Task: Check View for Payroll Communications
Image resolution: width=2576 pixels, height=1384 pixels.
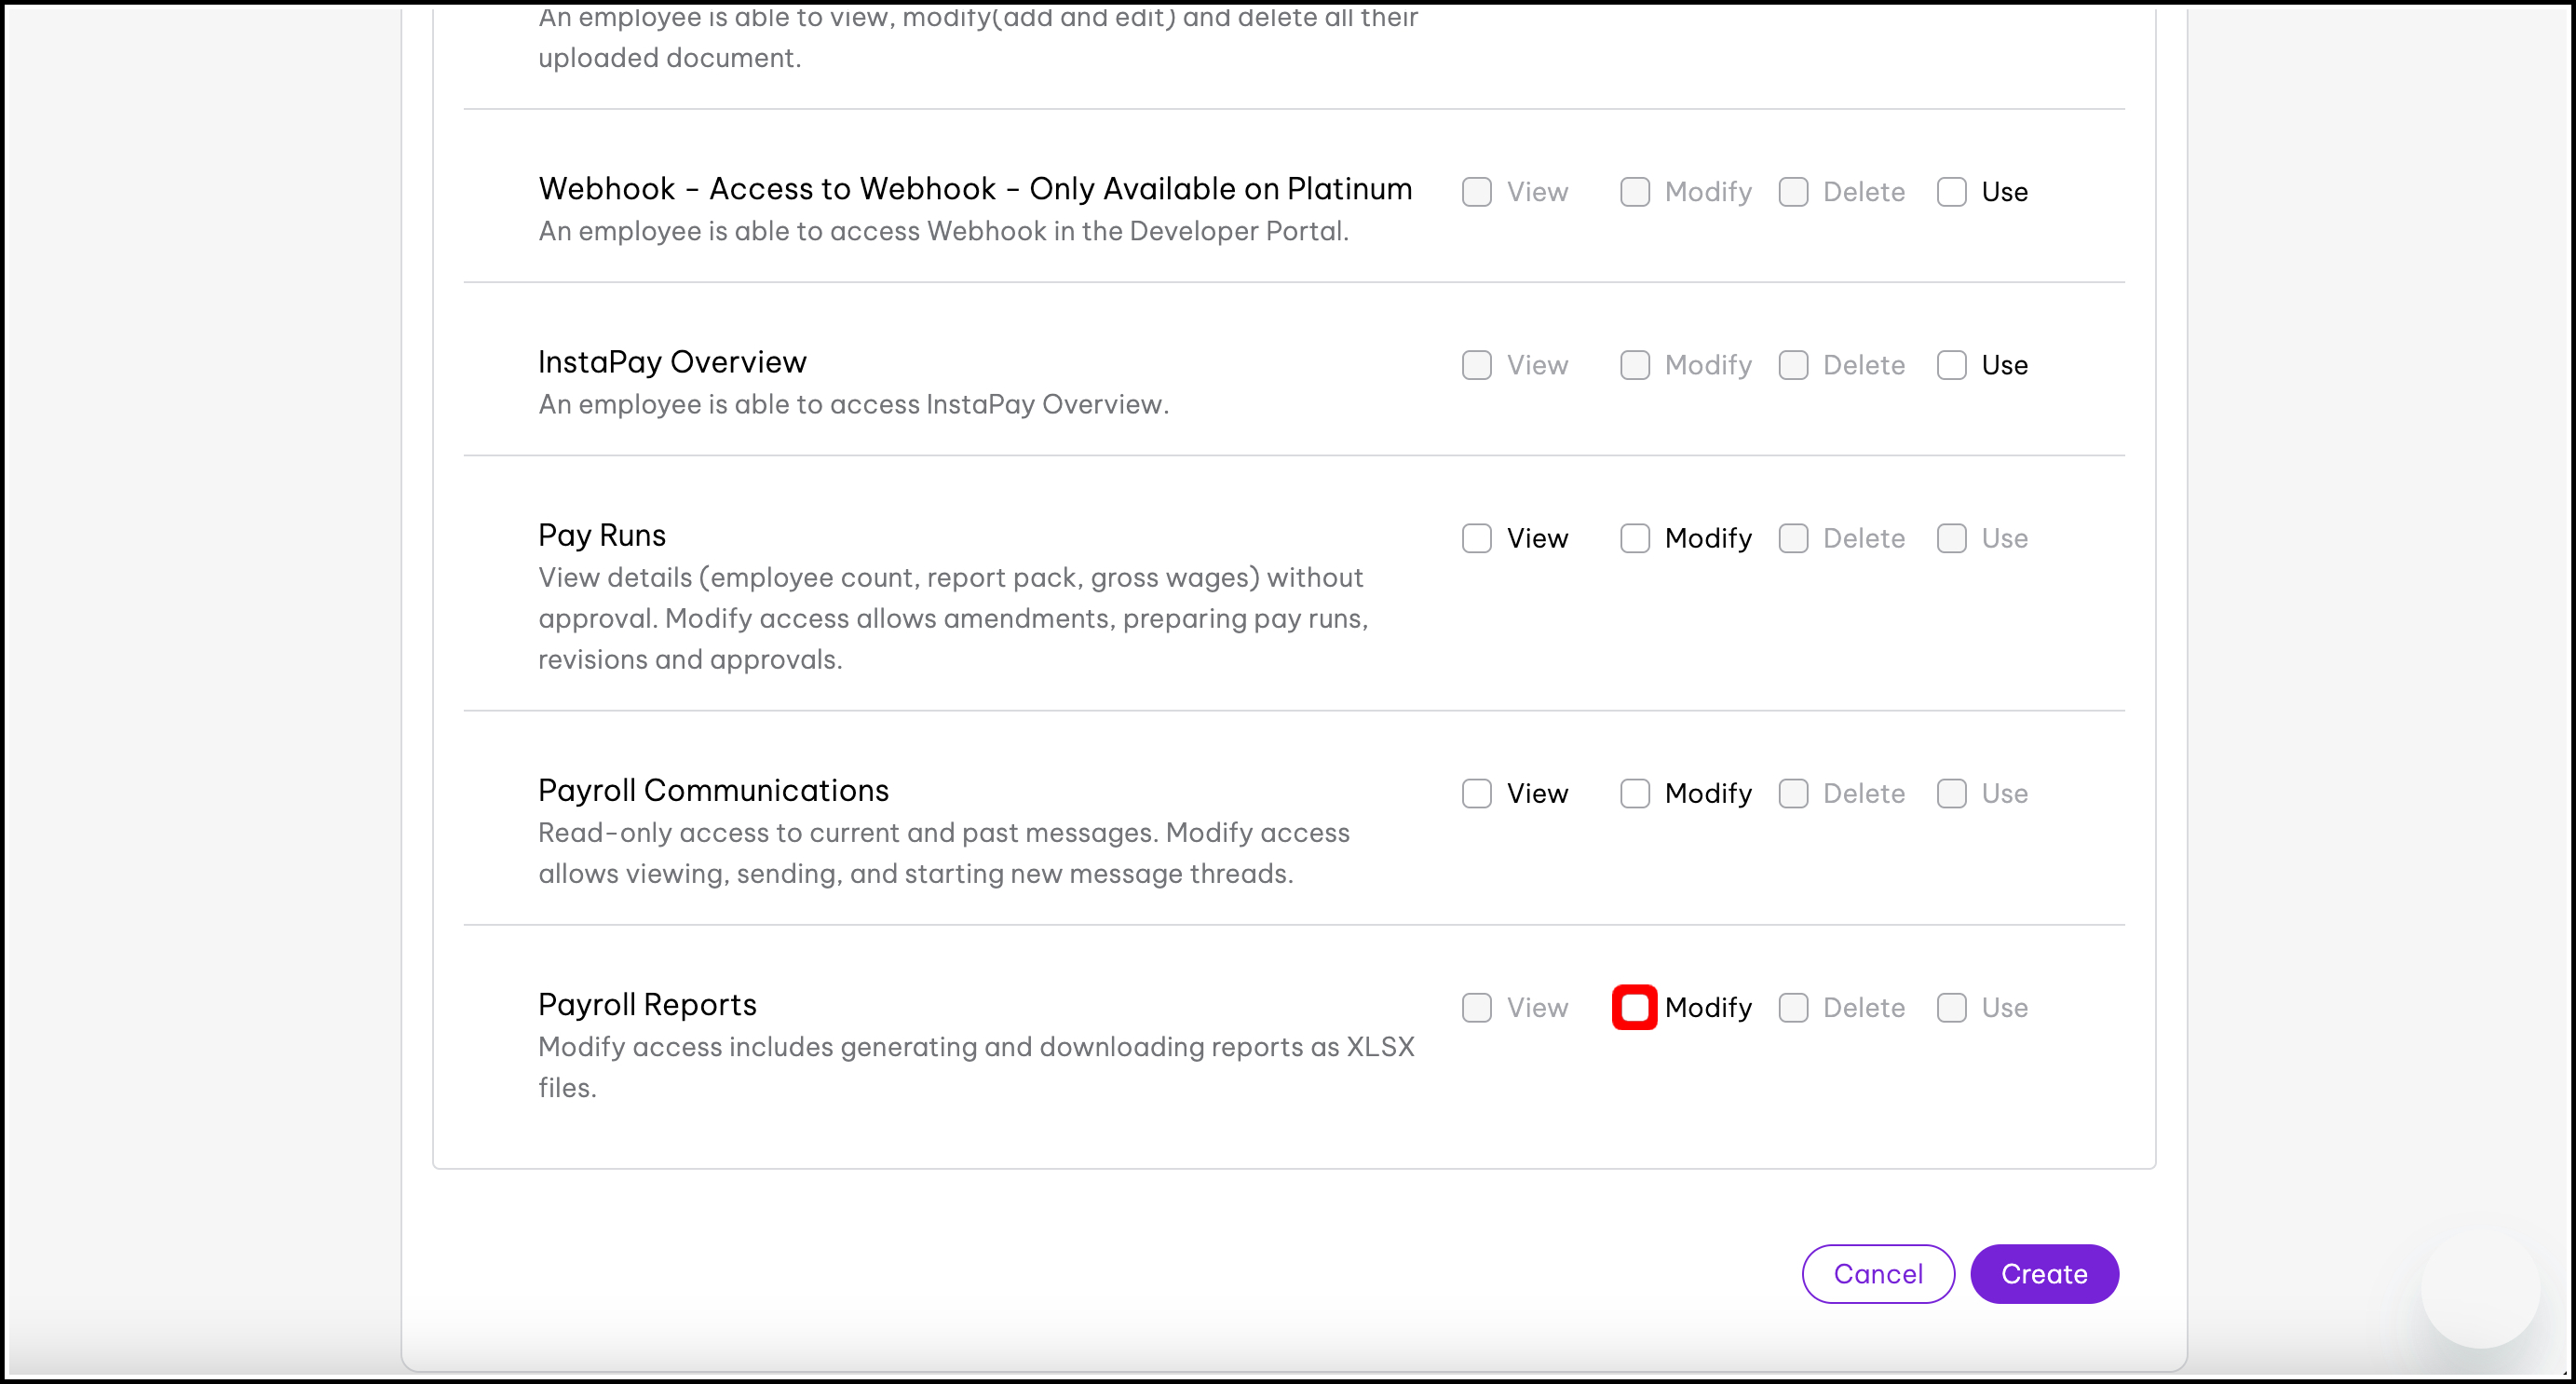Action: tap(1476, 793)
